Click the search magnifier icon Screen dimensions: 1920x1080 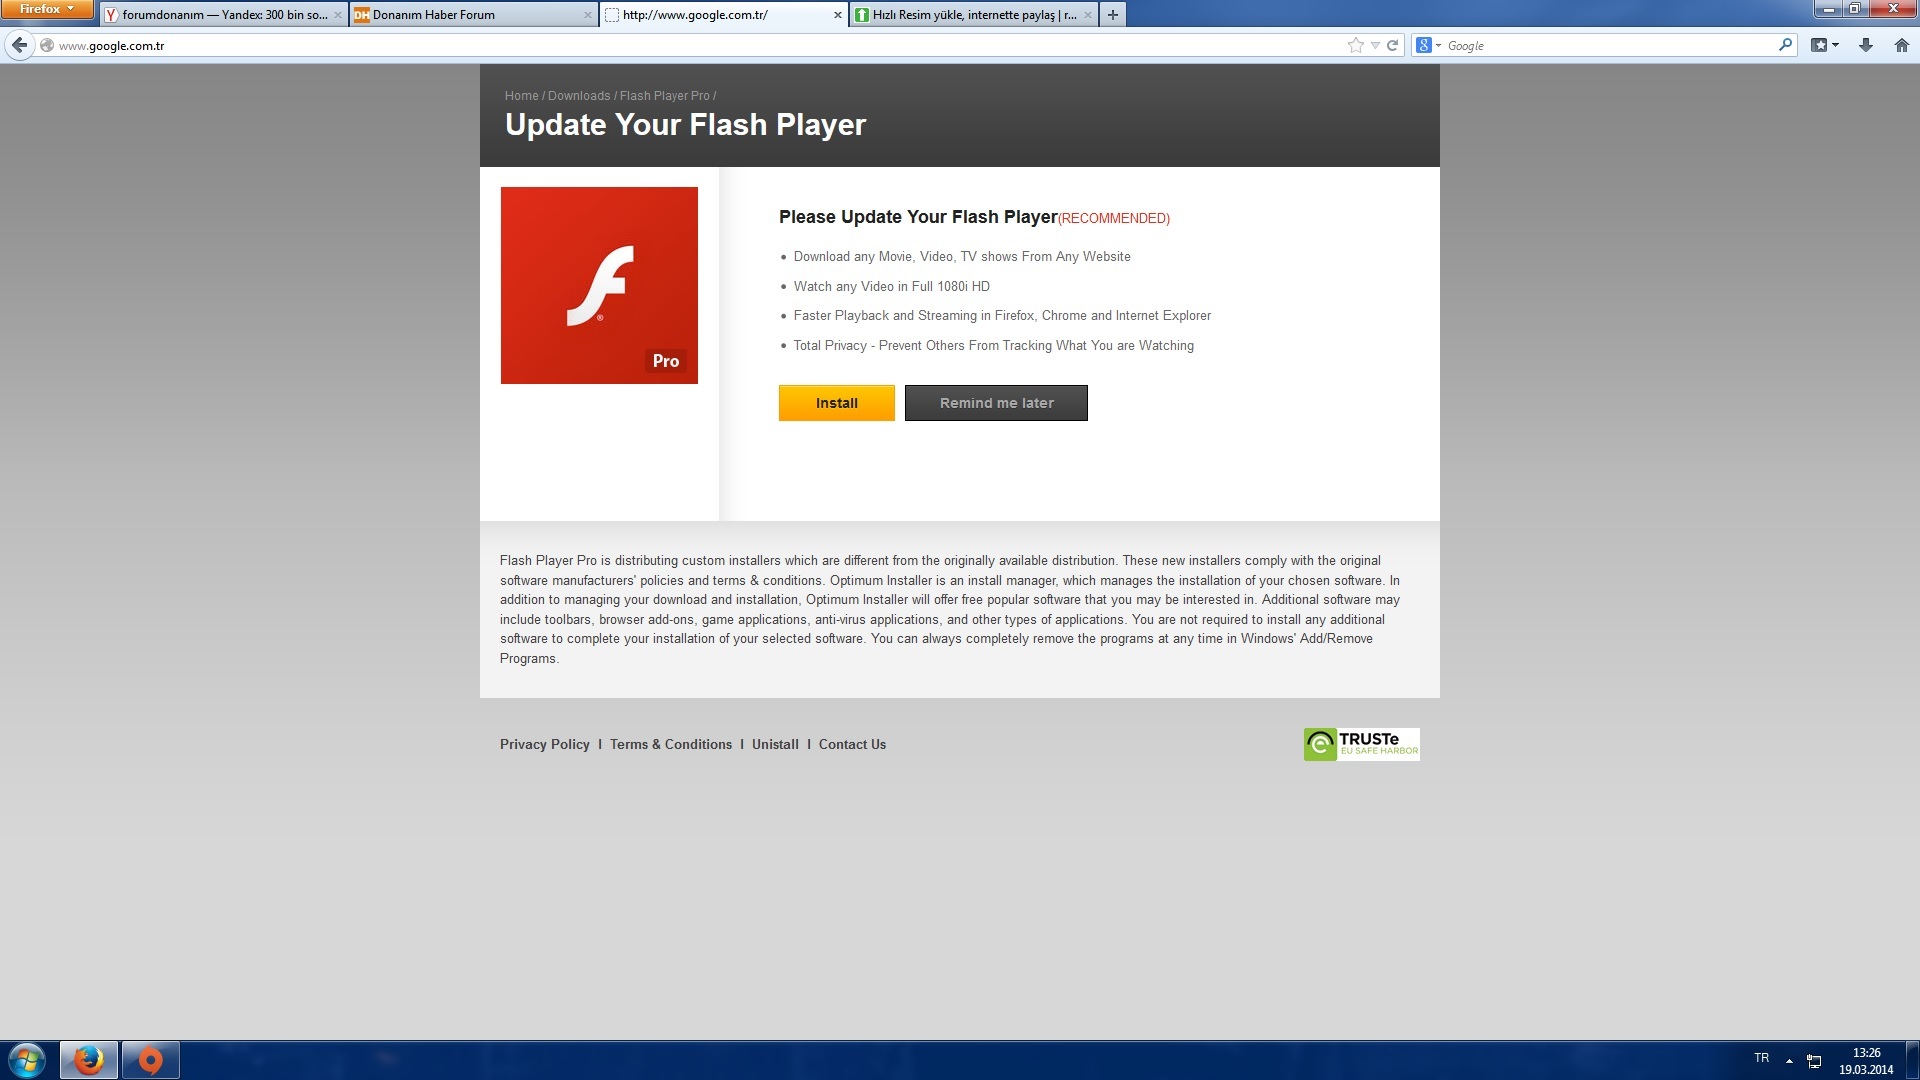(x=1785, y=45)
